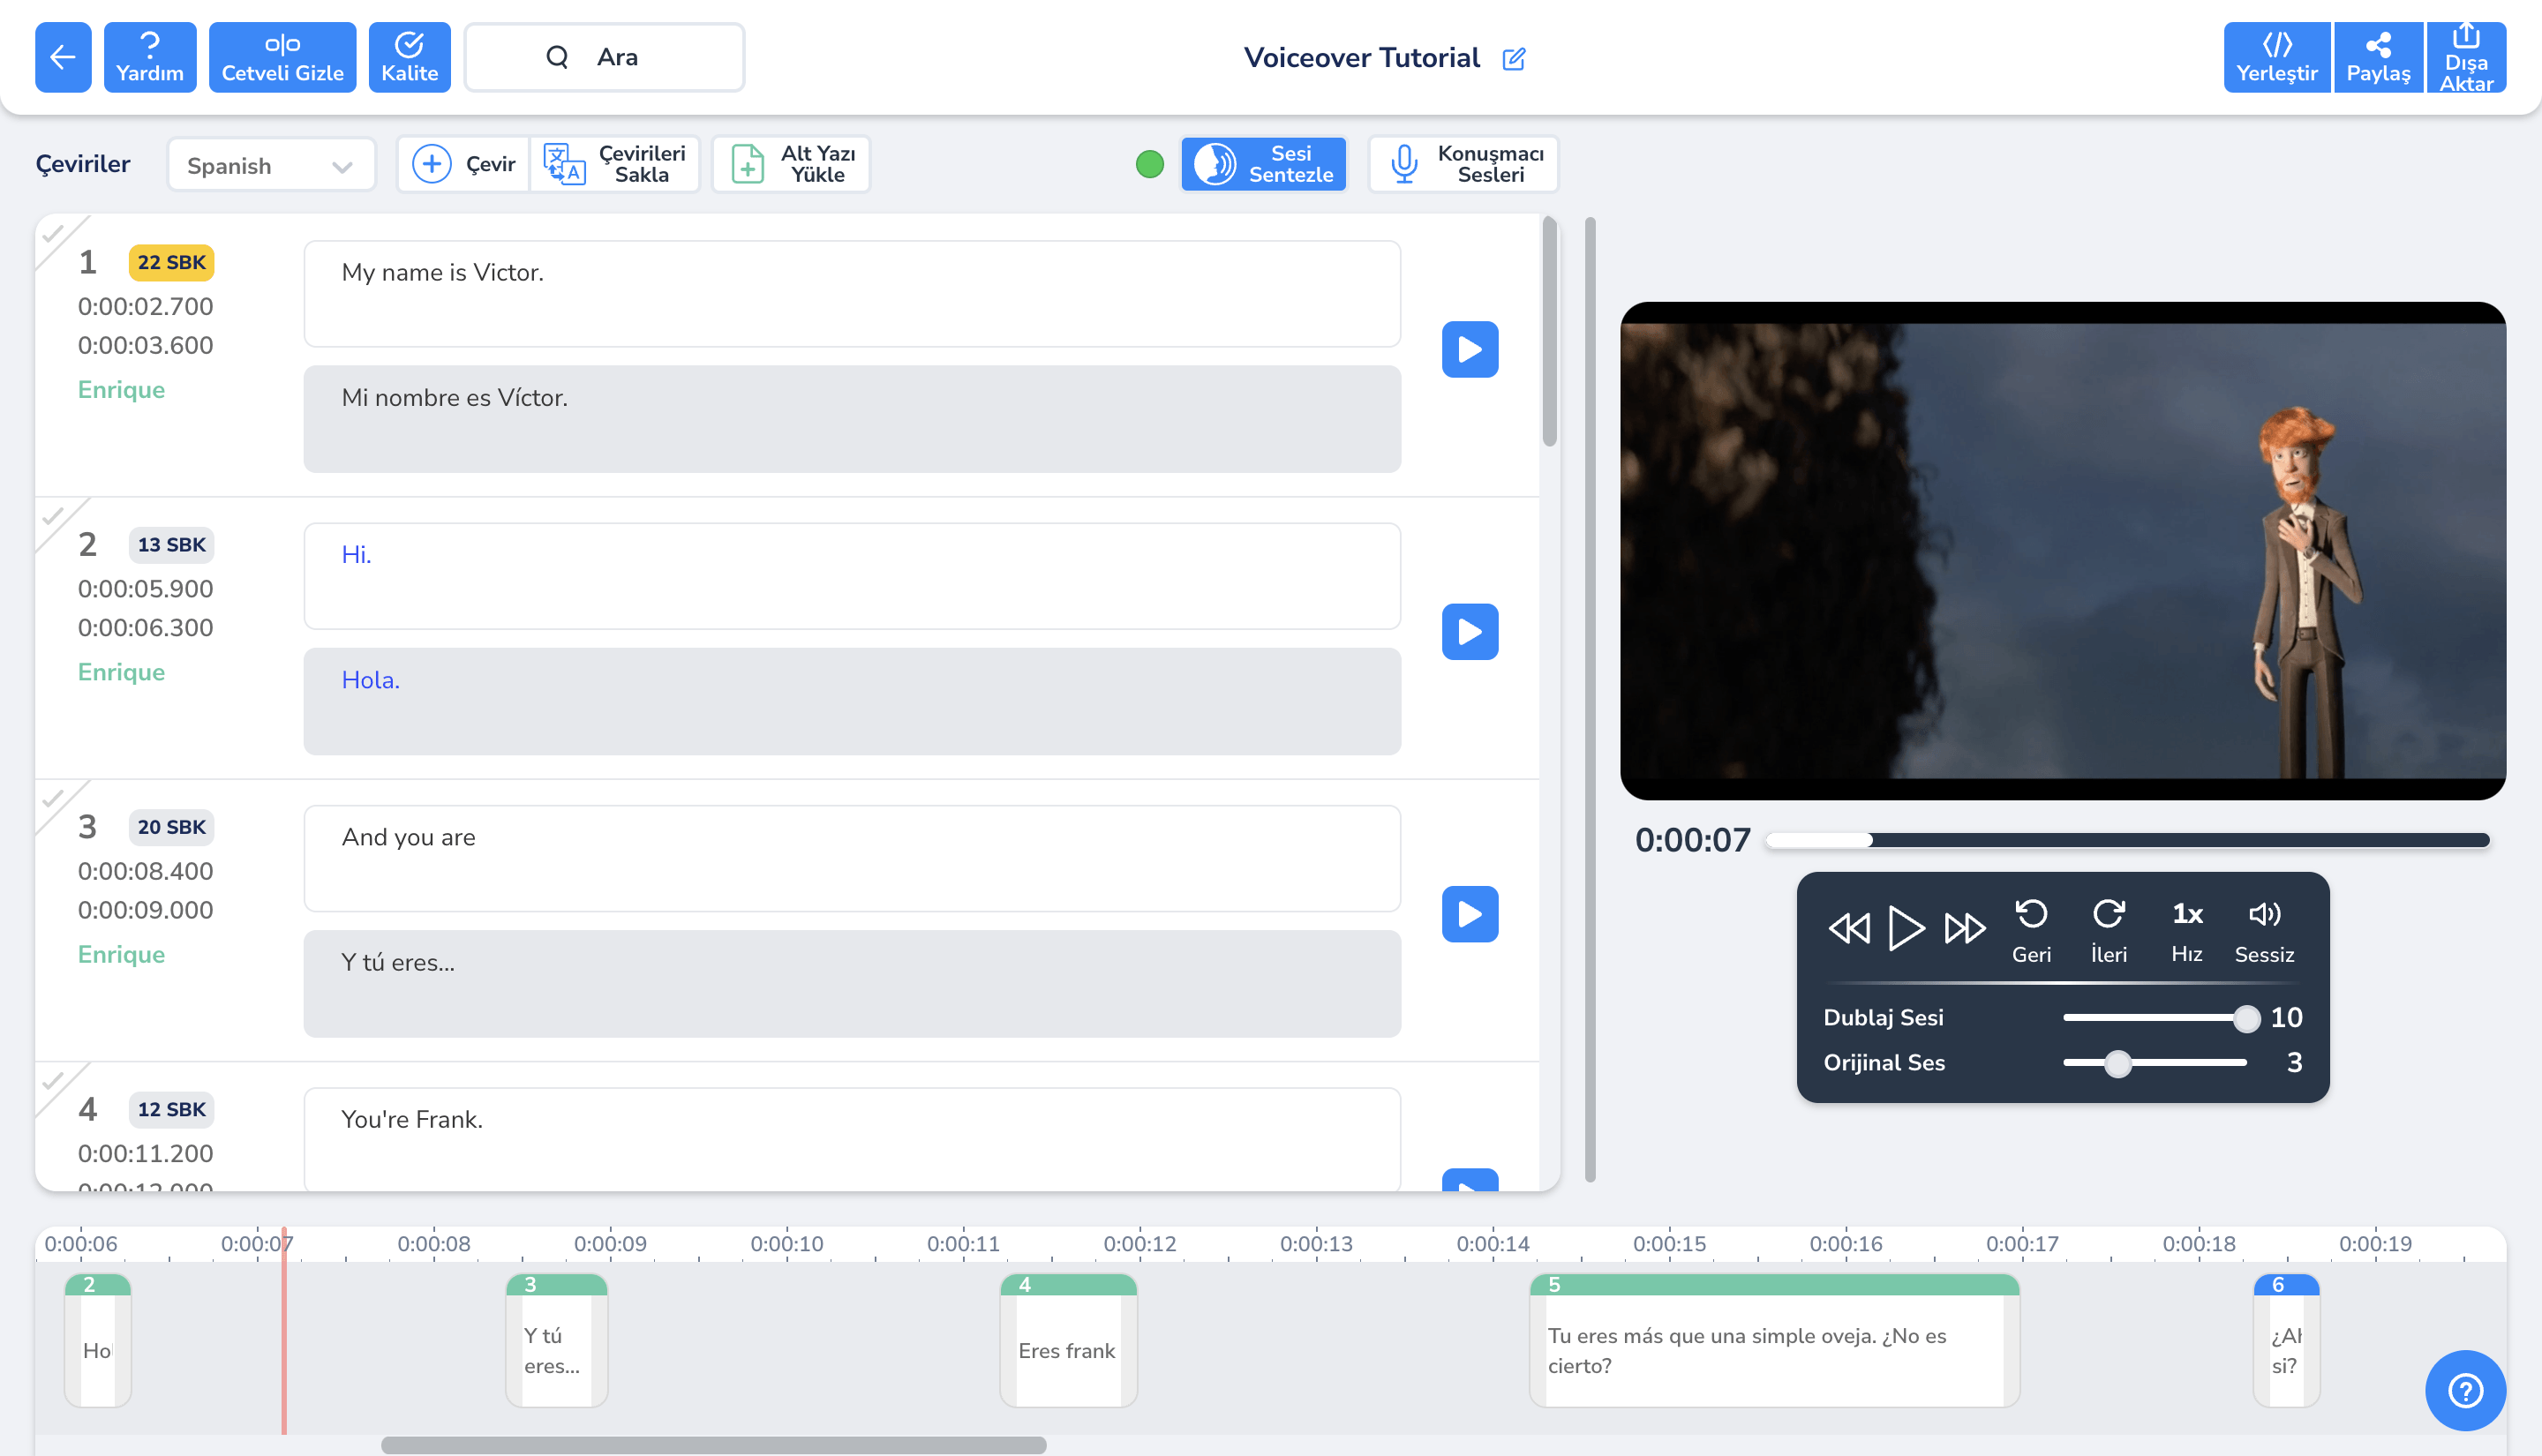
Task: Change playback speed via 1x Hız
Action: pyautogui.click(x=2186, y=930)
